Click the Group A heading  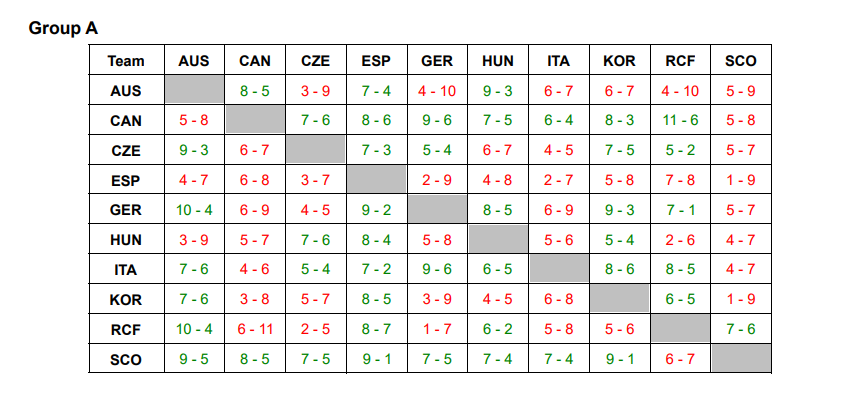(63, 28)
